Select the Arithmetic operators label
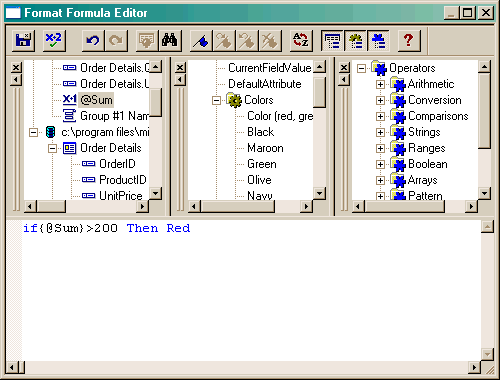This screenshot has width=500, height=380. pos(431,84)
